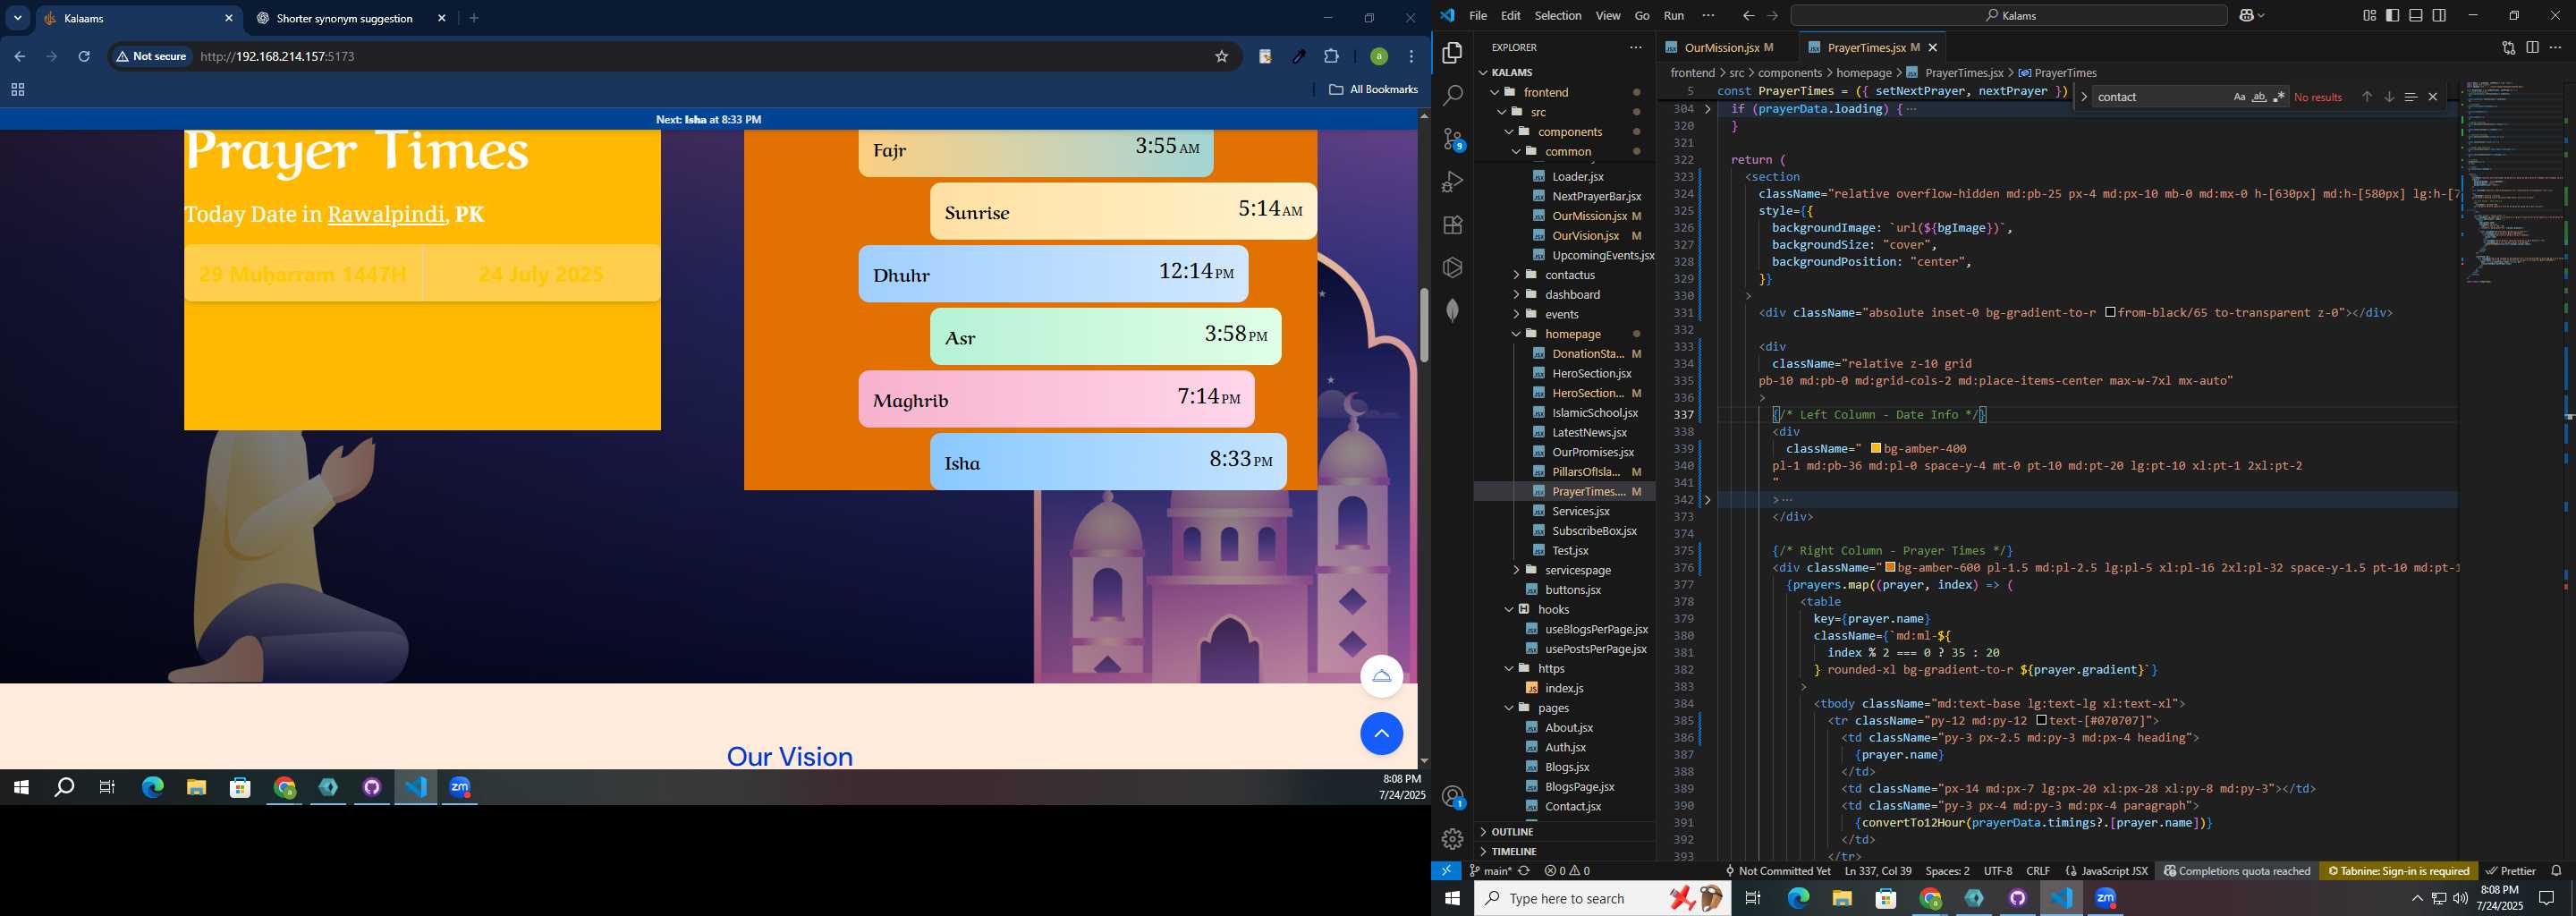Open the MongoDB leaf icon view
Image resolution: width=2576 pixels, height=916 pixels.
(x=1452, y=310)
